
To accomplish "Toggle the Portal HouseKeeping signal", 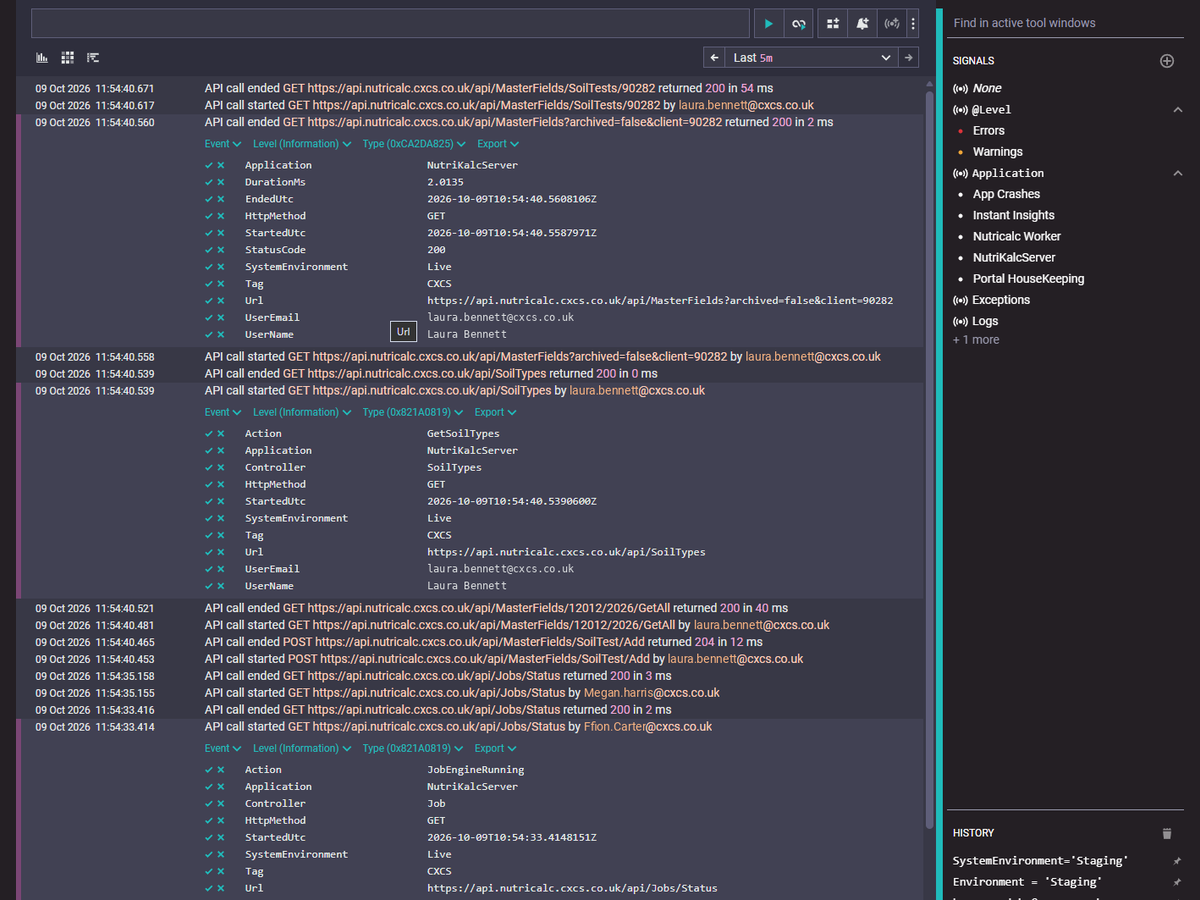I will [1028, 279].
